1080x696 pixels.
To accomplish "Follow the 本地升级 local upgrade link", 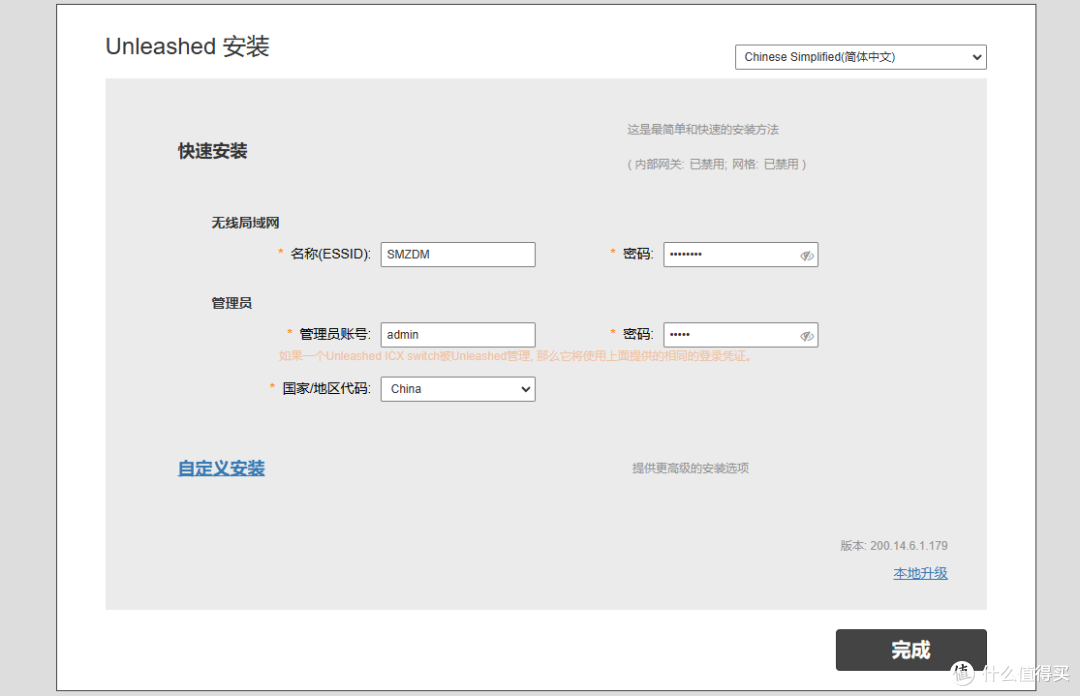I will coord(920,573).
